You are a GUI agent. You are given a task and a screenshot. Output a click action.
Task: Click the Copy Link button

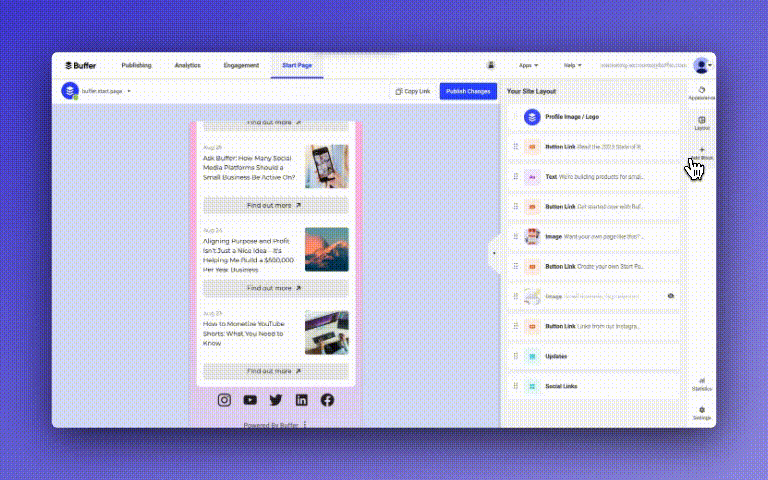tap(413, 91)
